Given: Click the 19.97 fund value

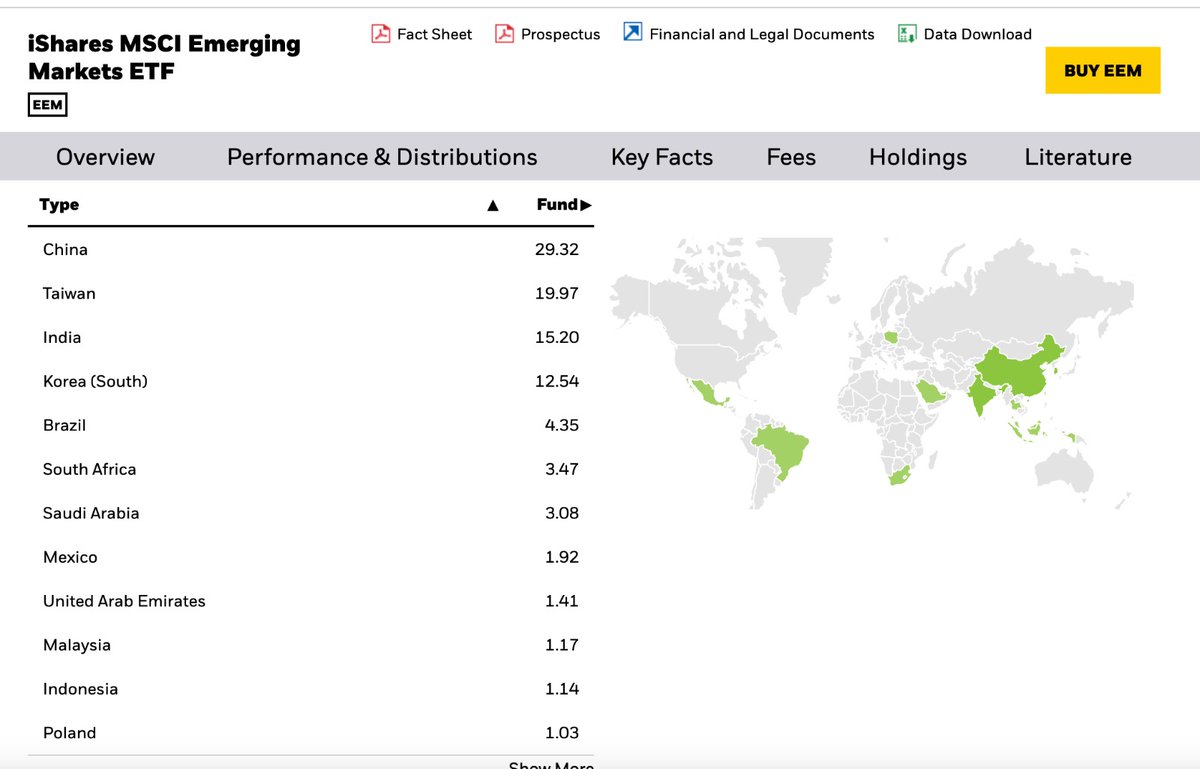Looking at the screenshot, I should coord(557,293).
